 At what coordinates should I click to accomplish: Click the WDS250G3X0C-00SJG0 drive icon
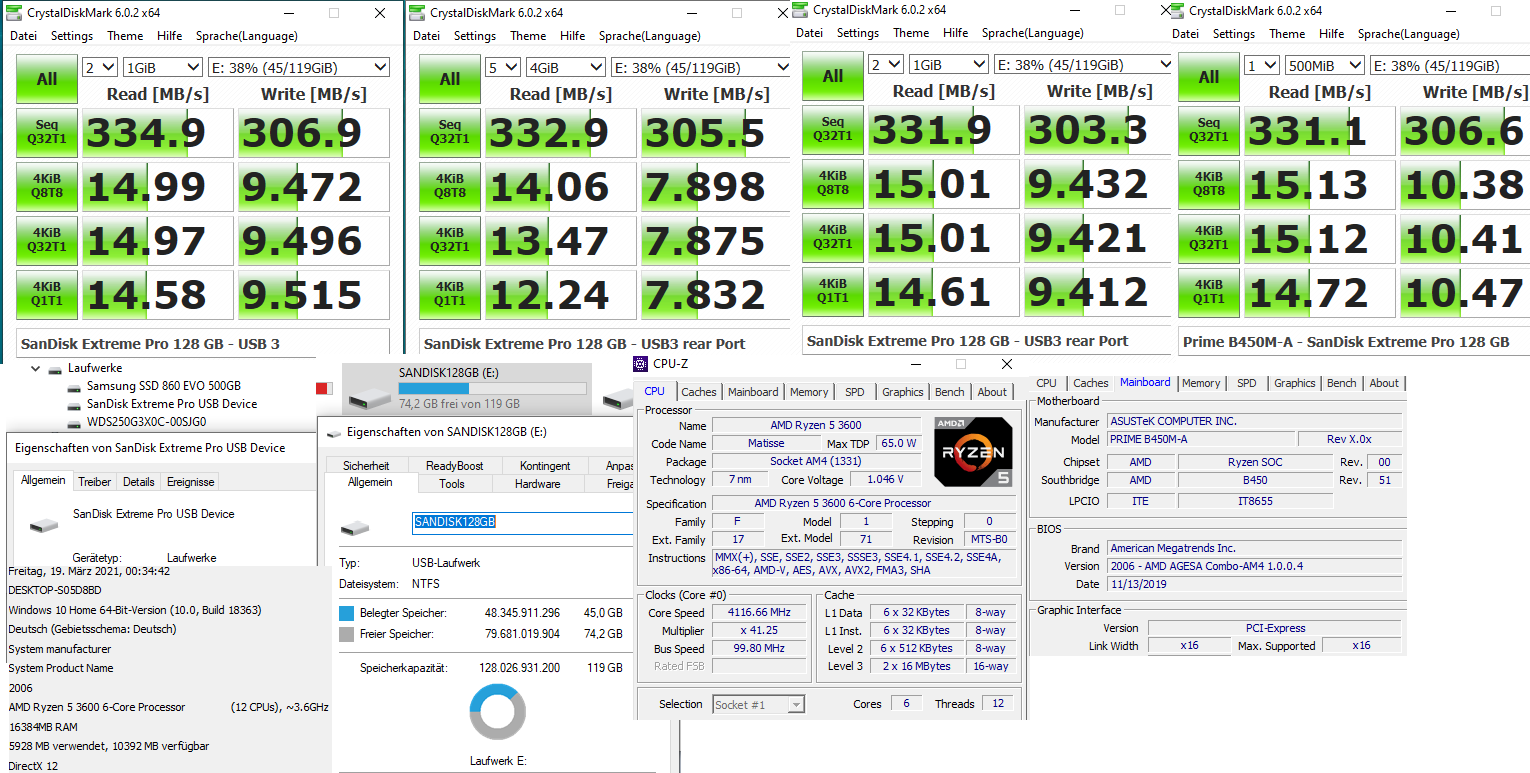pyautogui.click(x=74, y=423)
